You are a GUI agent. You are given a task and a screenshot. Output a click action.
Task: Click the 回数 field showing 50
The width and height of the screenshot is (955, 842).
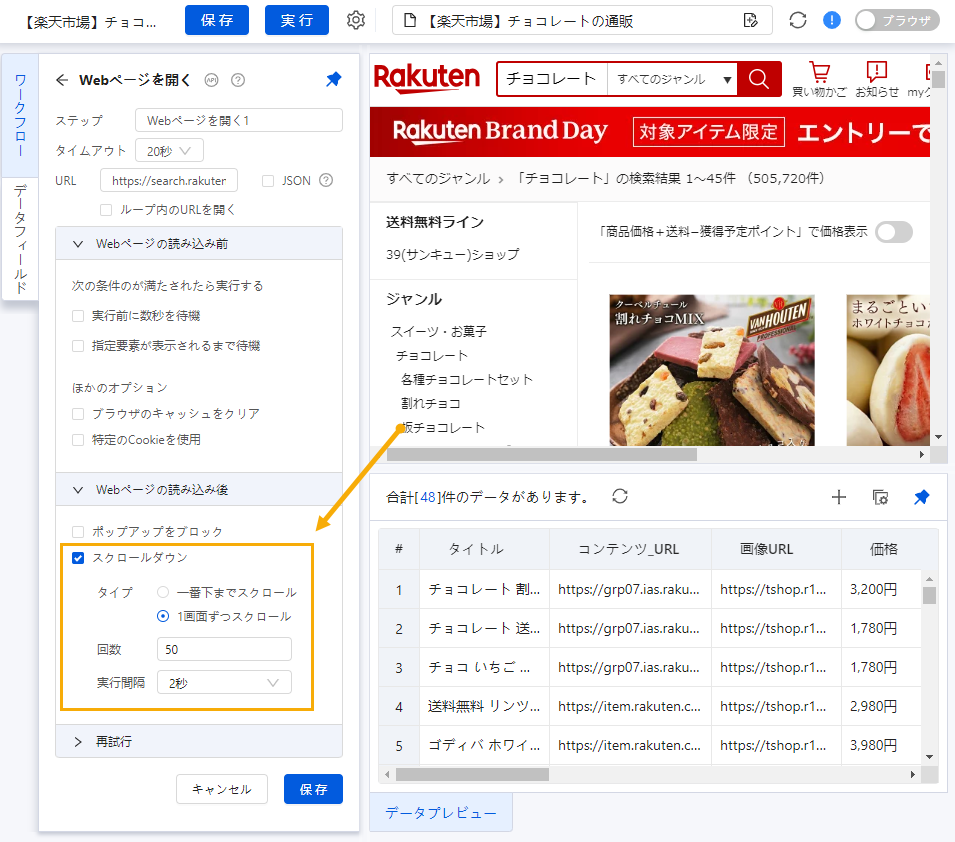tap(224, 649)
